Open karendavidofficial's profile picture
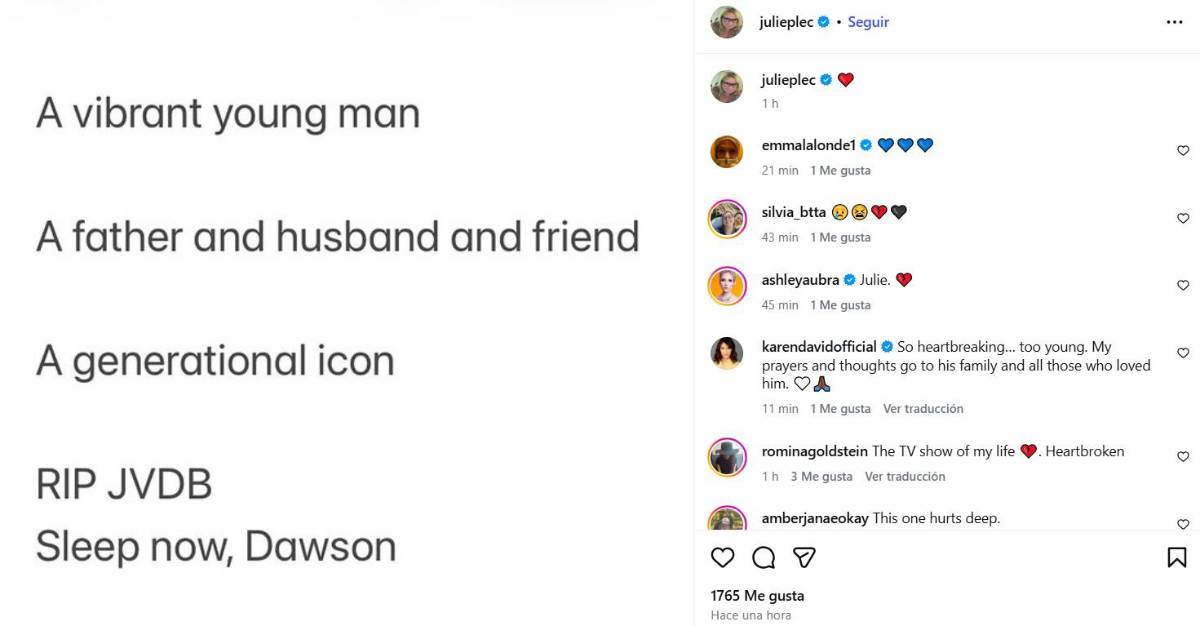 (726, 349)
